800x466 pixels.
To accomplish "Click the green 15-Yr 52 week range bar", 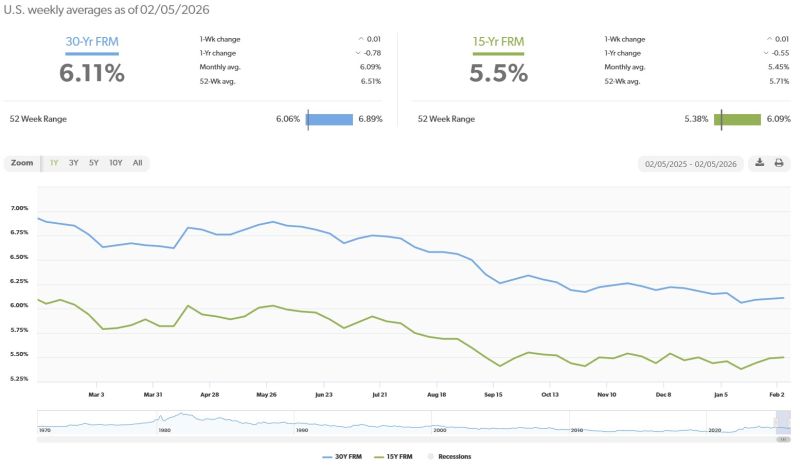I will (738, 119).
